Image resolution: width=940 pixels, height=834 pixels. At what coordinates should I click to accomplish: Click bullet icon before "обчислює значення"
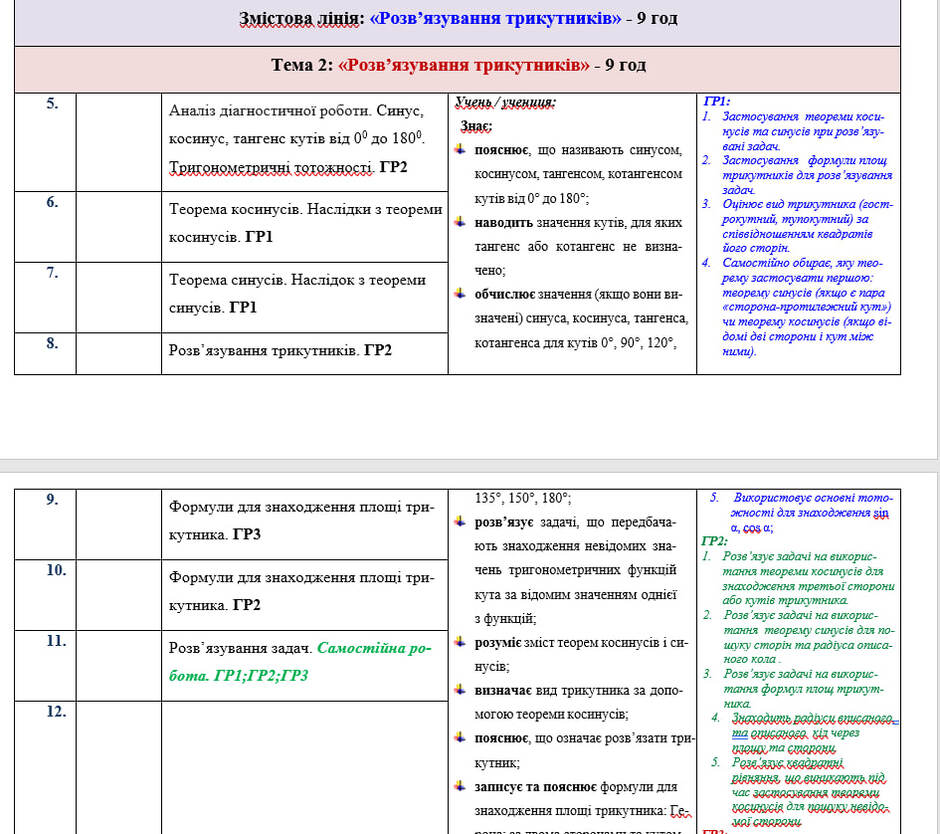[460, 293]
